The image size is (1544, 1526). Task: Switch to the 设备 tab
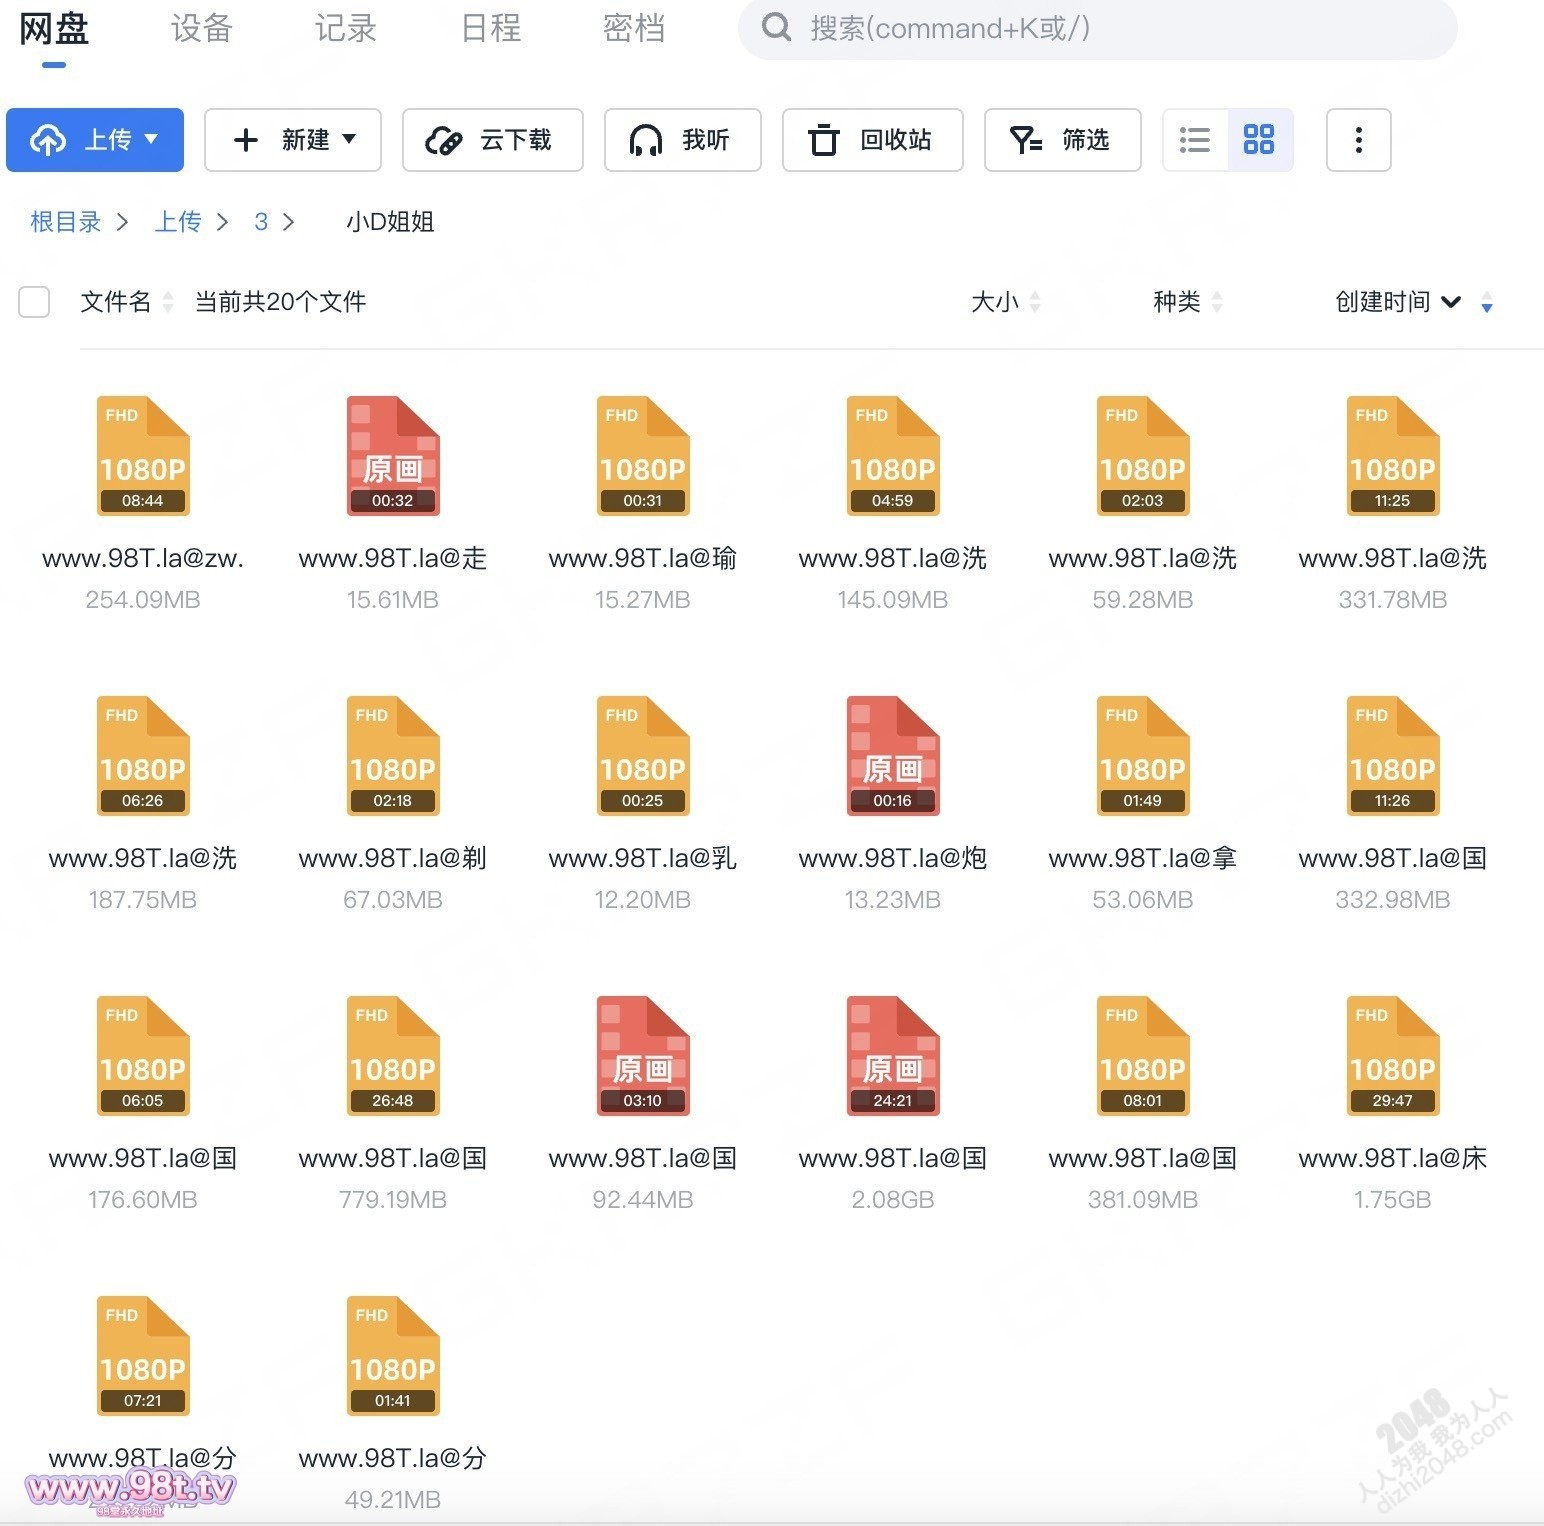point(201,28)
